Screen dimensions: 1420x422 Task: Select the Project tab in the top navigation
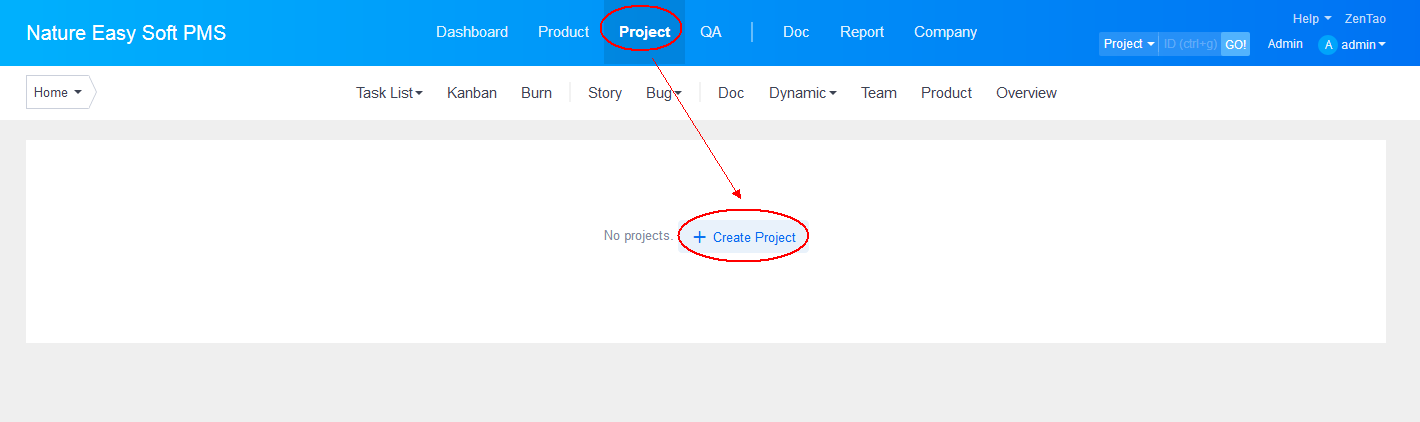tap(644, 32)
